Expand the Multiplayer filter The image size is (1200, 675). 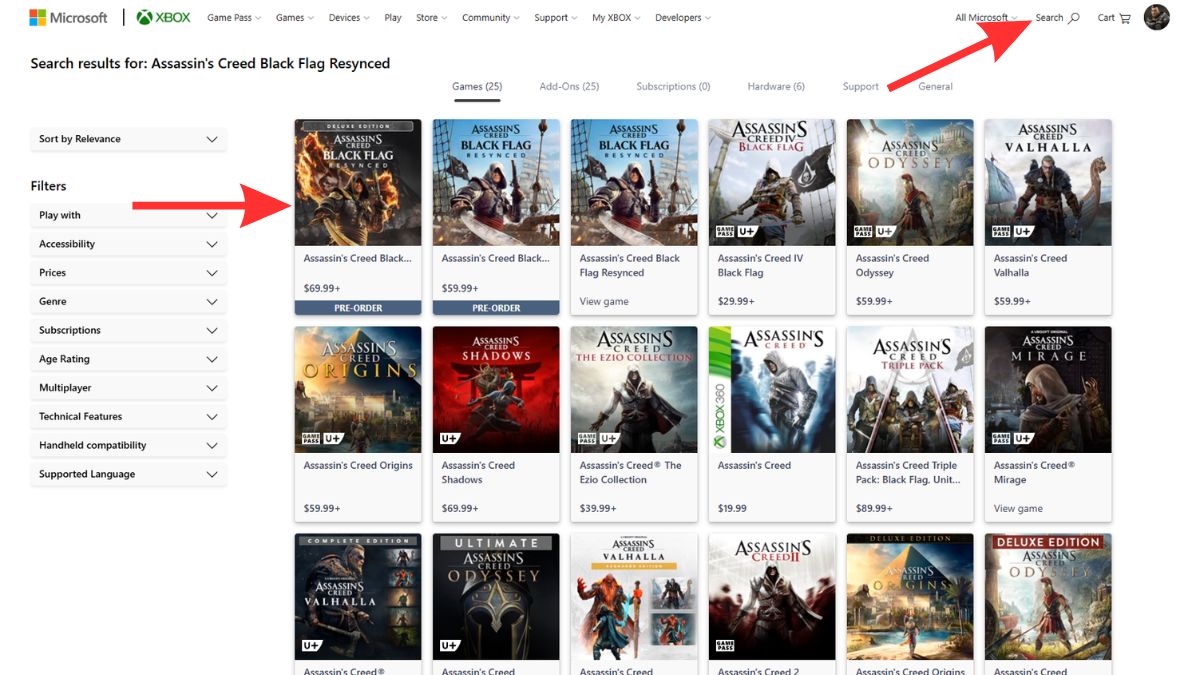point(128,388)
